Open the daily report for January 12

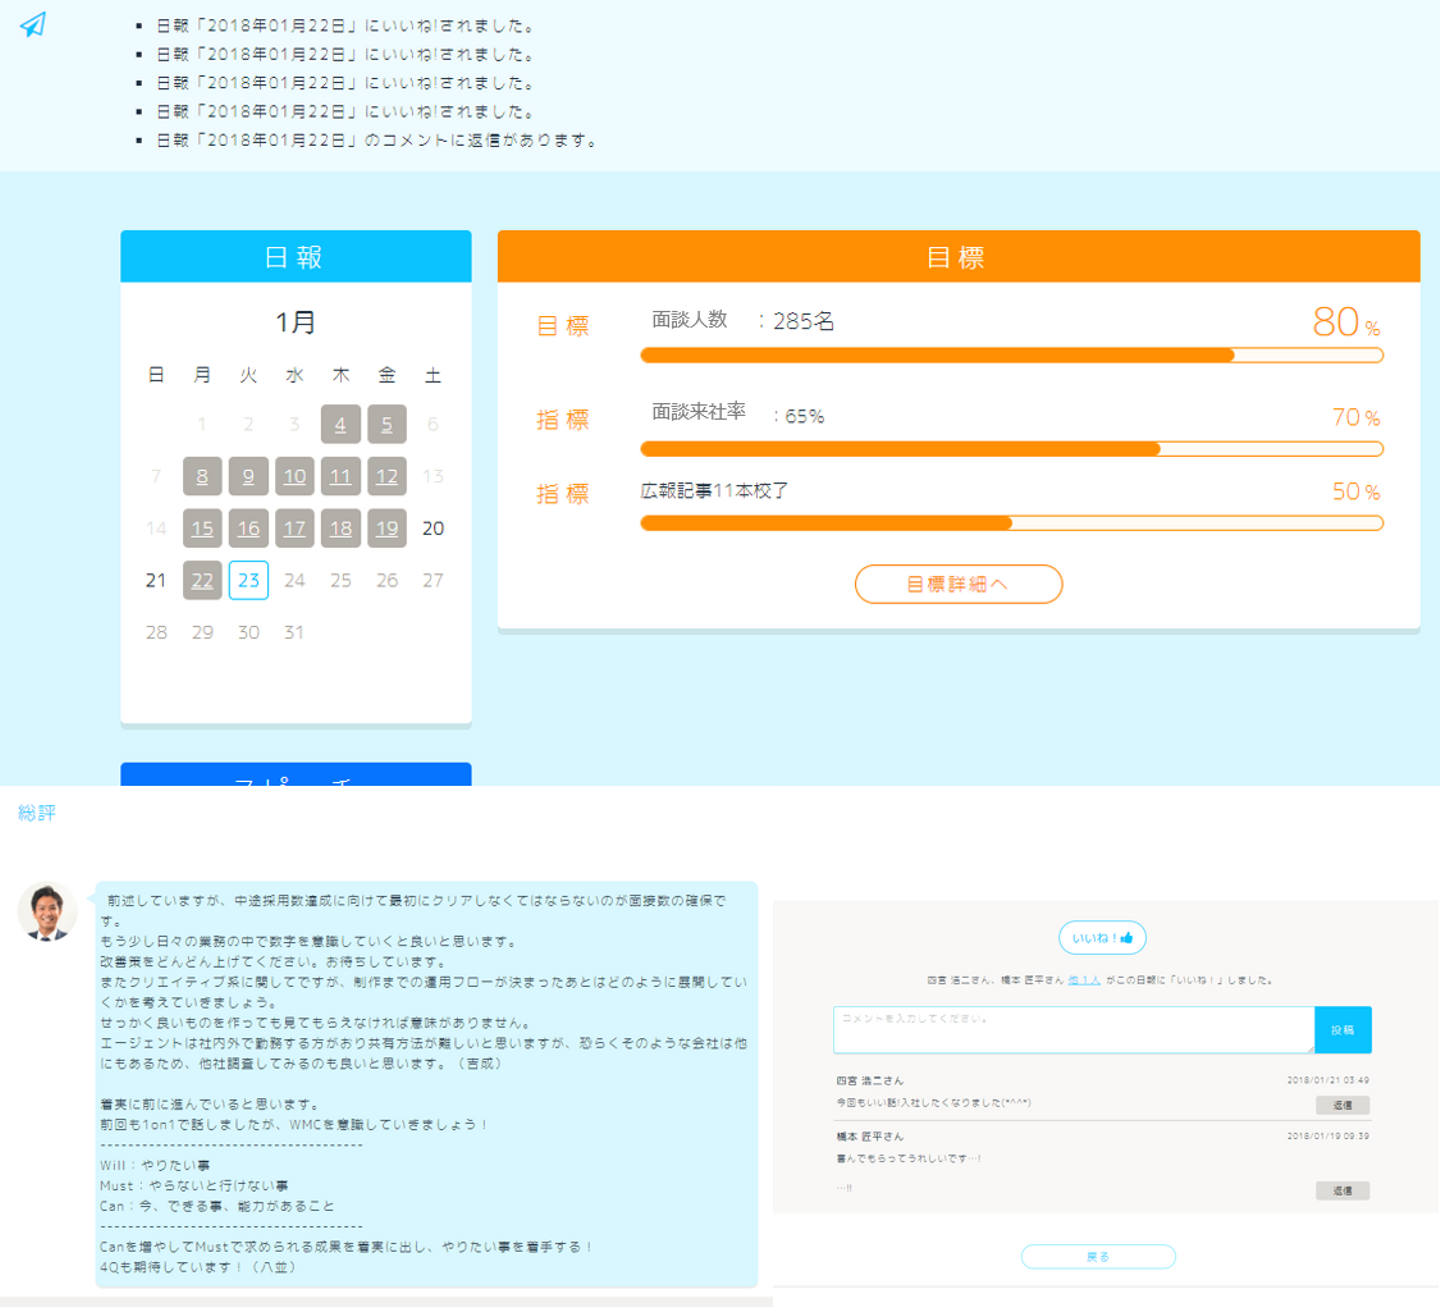[x=387, y=476]
